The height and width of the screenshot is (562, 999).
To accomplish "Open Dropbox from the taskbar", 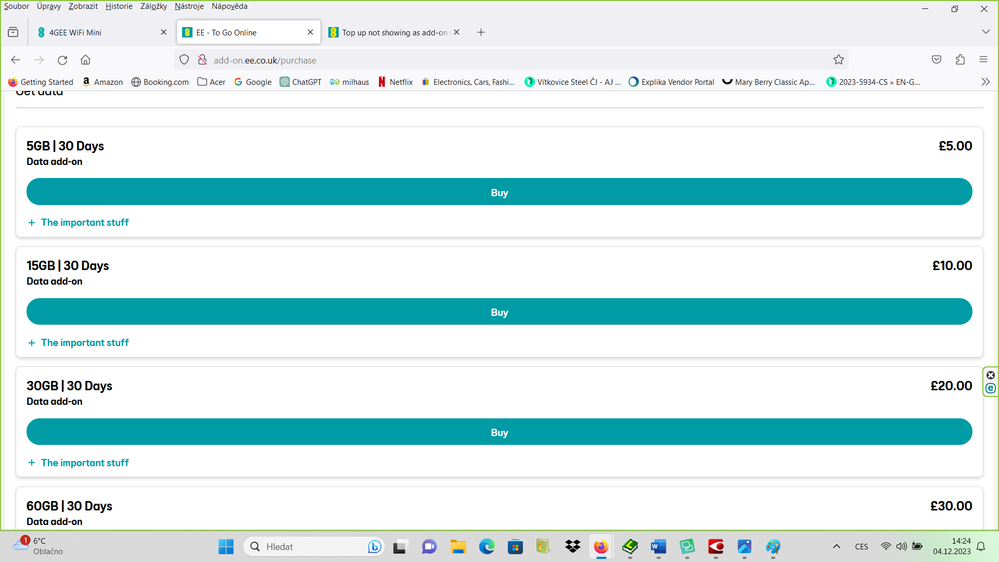I will coord(573,546).
